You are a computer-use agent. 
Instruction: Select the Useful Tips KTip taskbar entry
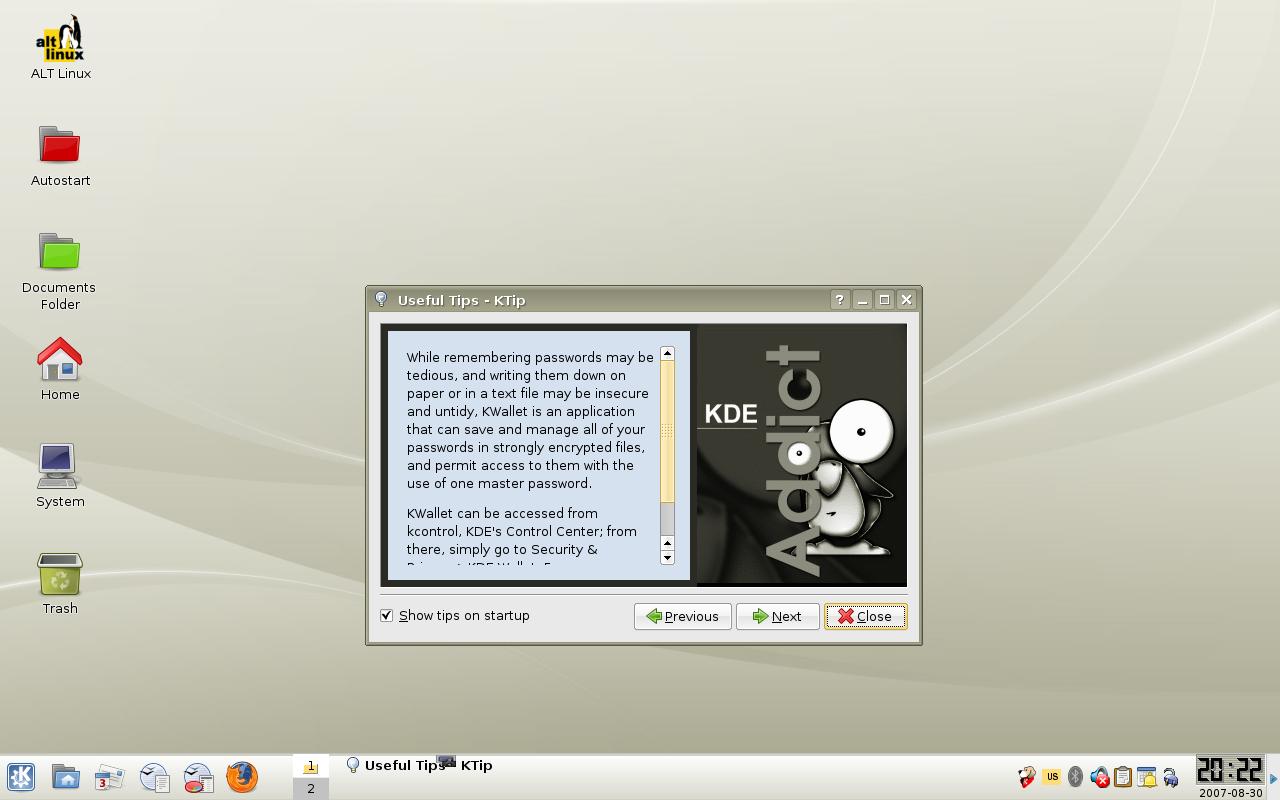point(420,765)
